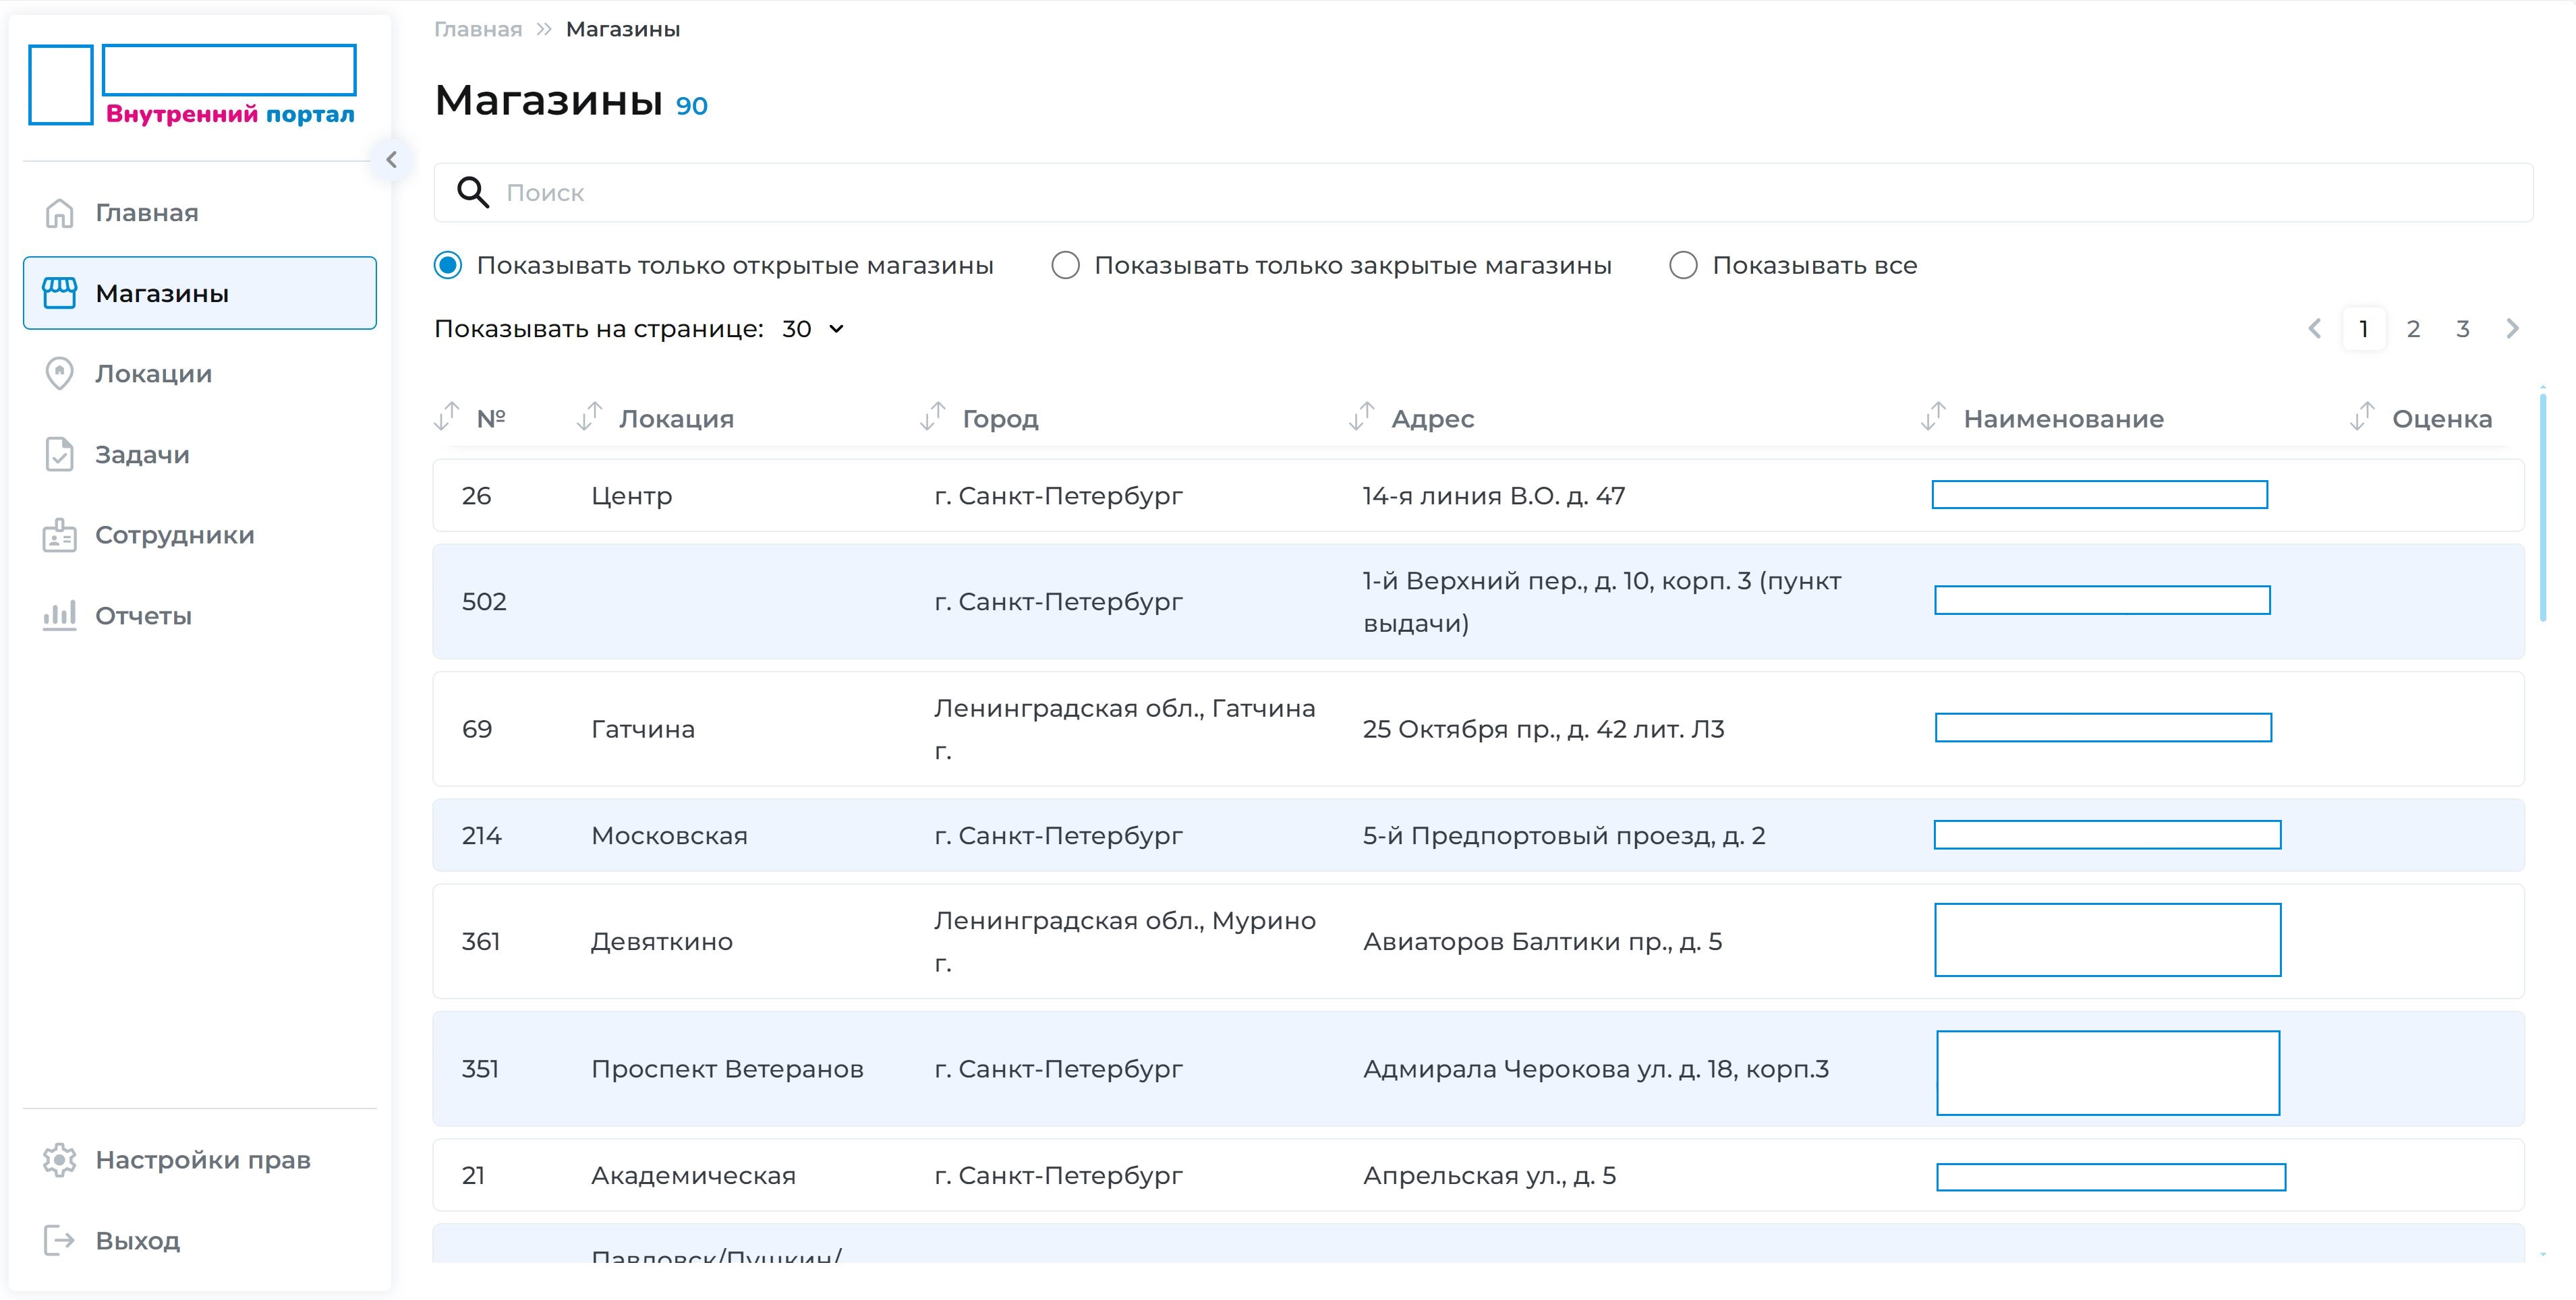Screen dimensions: 2576x1300
Task: Click the sort icon of Город column
Action: [933, 416]
